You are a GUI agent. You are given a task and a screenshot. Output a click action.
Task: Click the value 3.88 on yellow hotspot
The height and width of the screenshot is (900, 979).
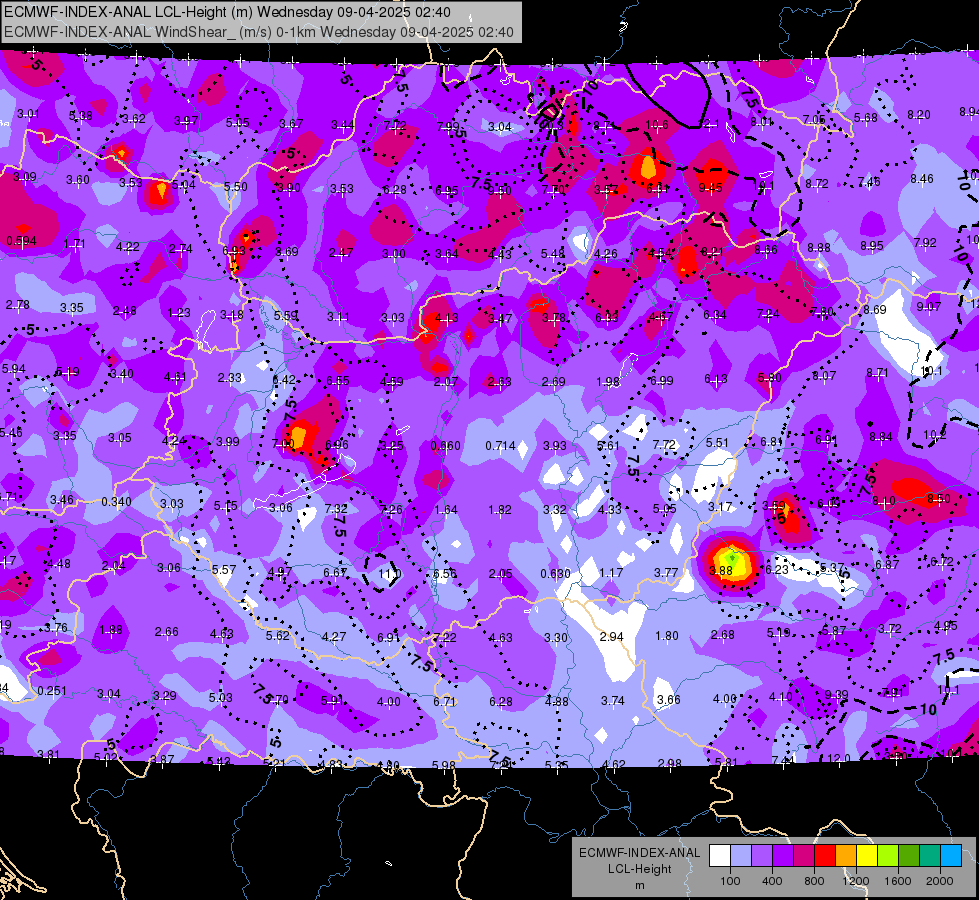(x=721, y=570)
